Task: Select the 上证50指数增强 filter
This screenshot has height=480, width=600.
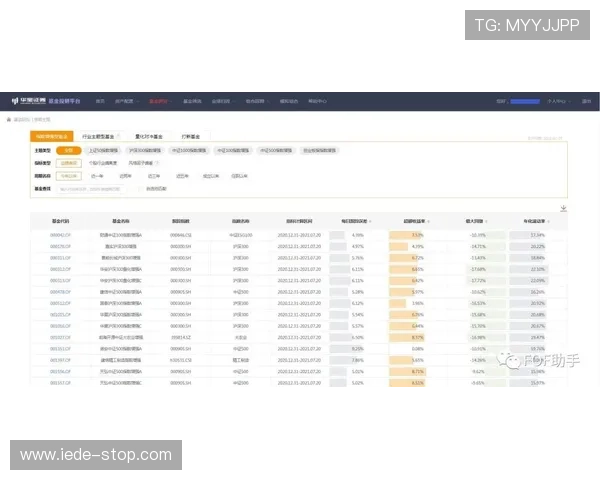Action: click(x=103, y=150)
